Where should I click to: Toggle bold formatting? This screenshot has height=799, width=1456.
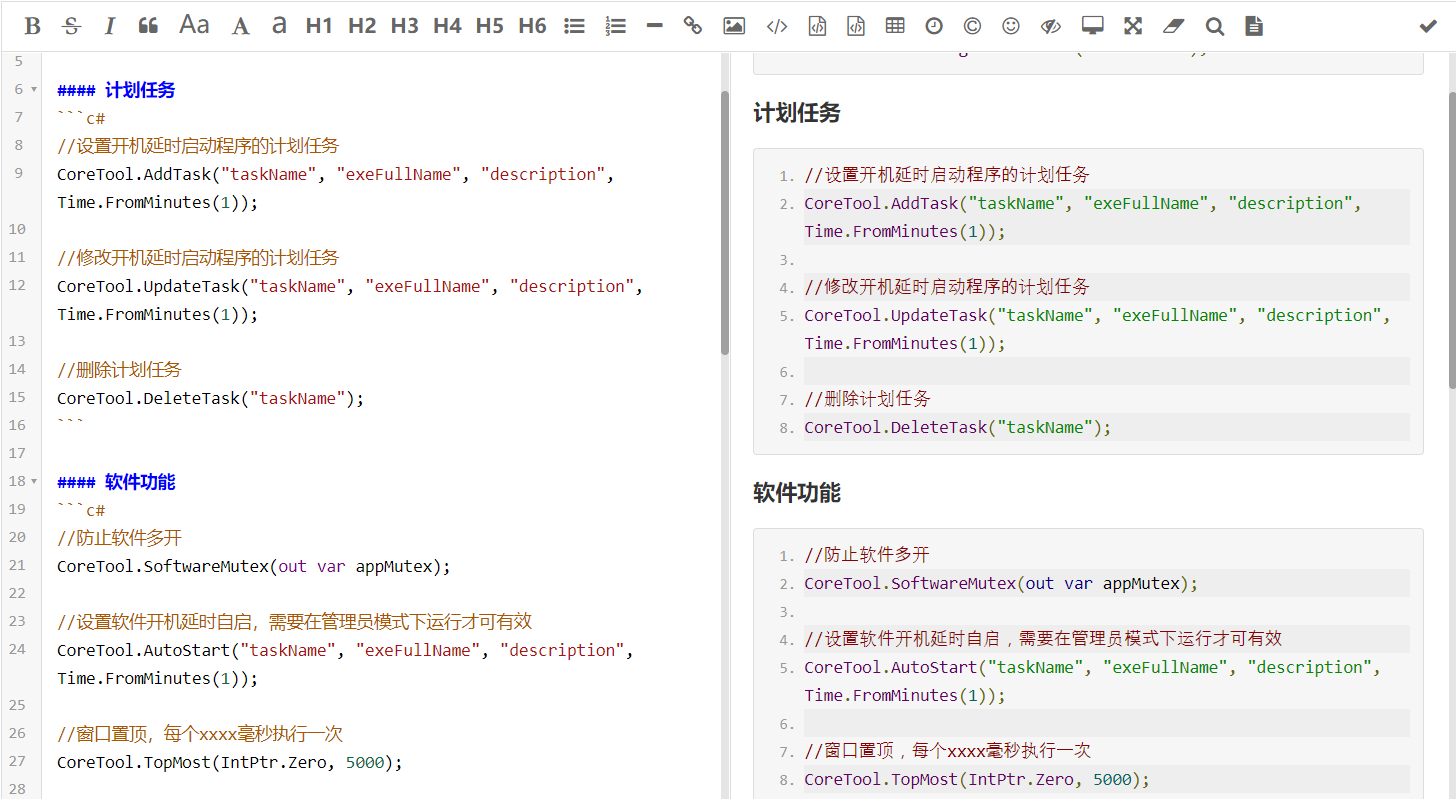(x=32, y=25)
